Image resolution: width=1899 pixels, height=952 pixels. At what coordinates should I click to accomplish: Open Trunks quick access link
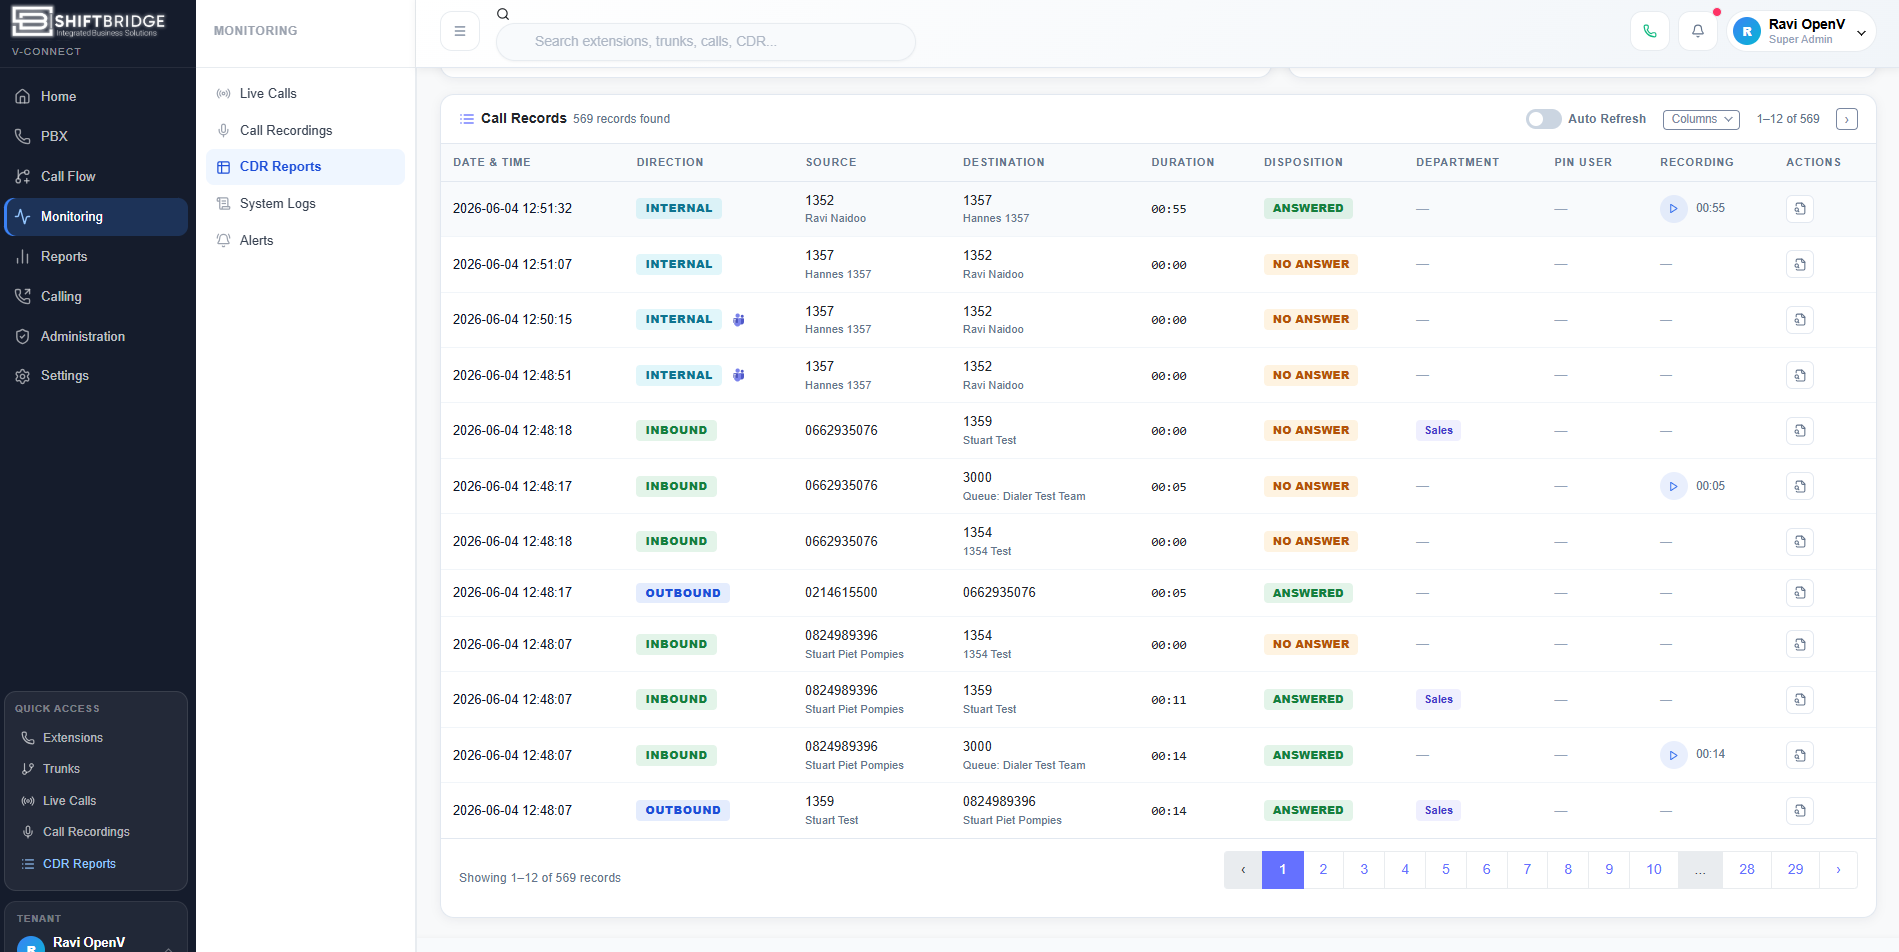tap(96, 769)
